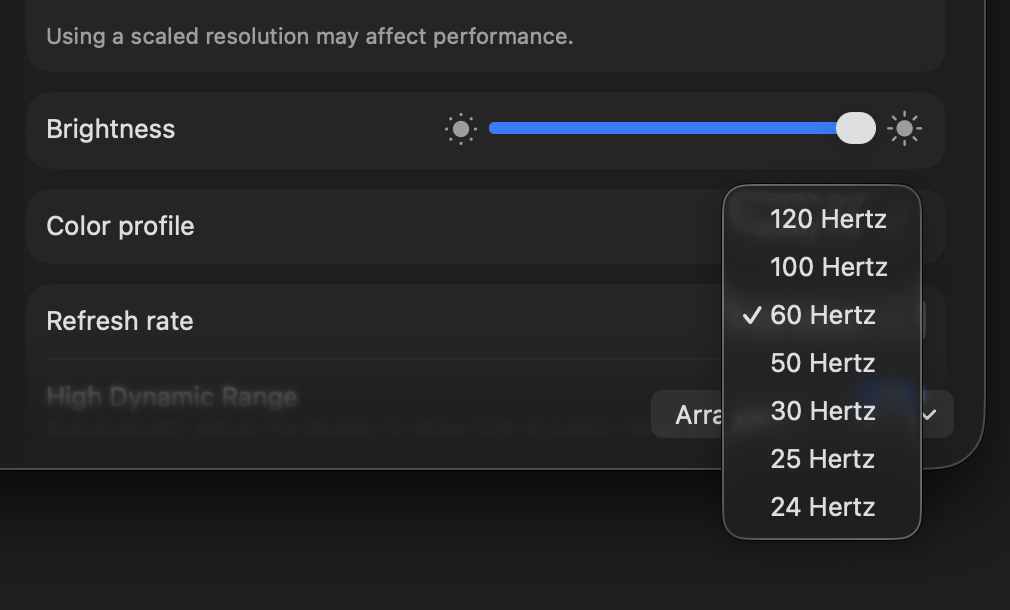The height and width of the screenshot is (610, 1010).
Task: Select 120 Hertz refresh rate
Action: tap(829, 219)
